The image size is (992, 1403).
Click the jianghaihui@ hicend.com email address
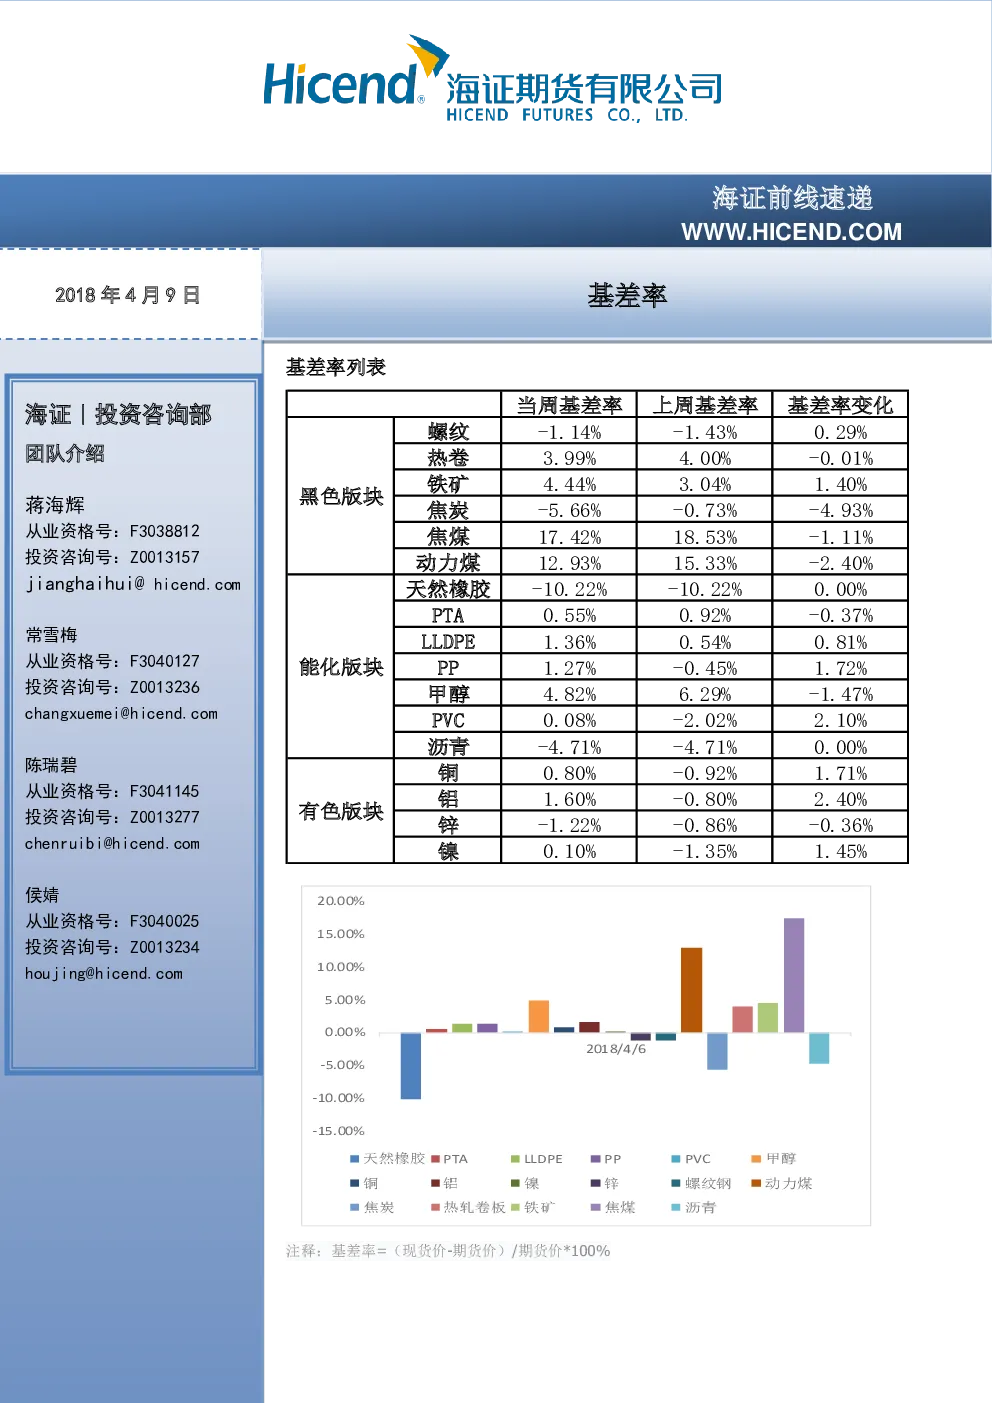coord(133,584)
